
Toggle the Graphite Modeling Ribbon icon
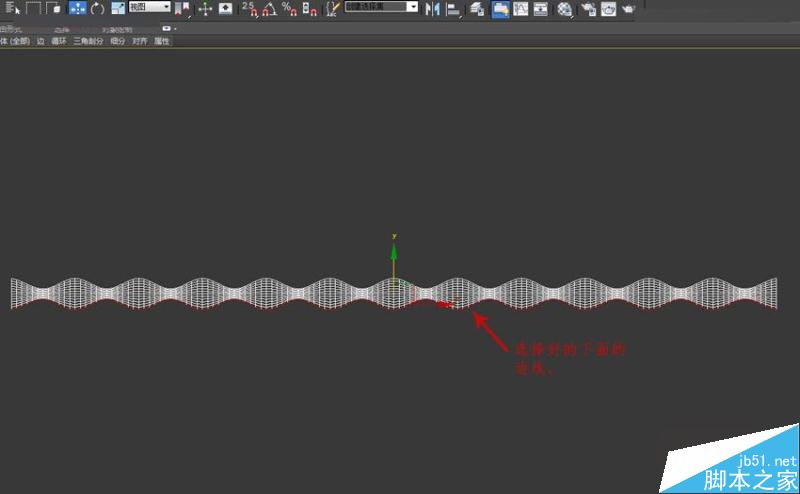pos(501,9)
